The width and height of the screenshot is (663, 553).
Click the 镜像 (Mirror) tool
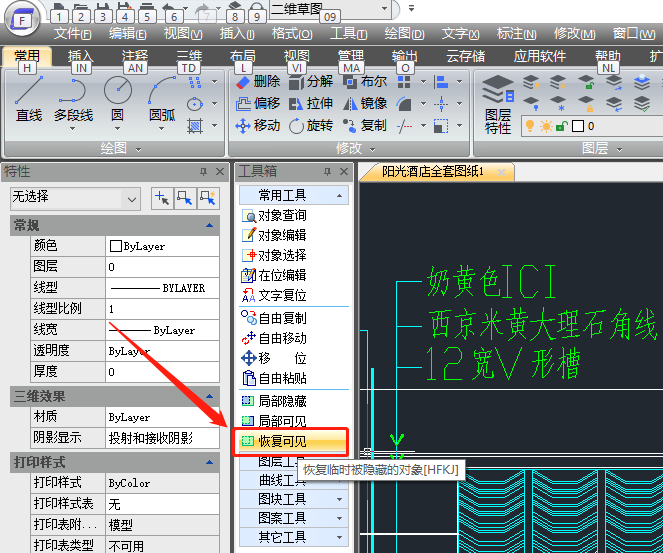pyautogui.click(x=365, y=103)
